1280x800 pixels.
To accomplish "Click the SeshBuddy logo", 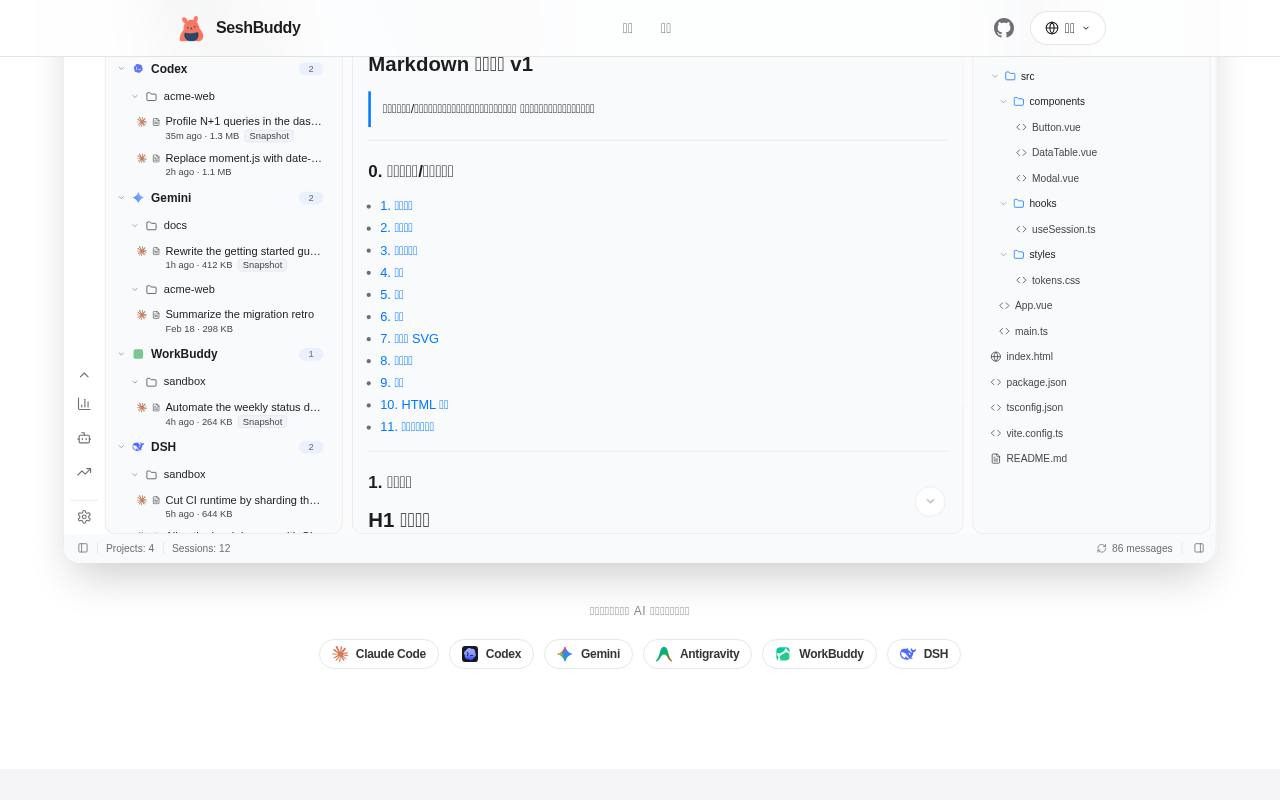I will [239, 28].
